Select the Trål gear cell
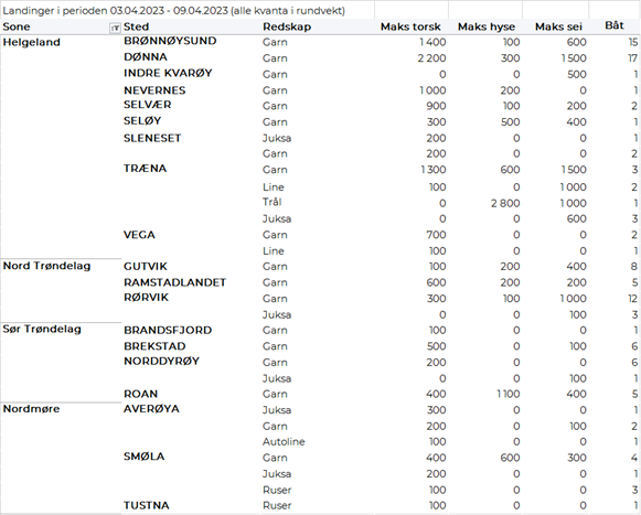The height and width of the screenshot is (515, 641). [x=270, y=202]
